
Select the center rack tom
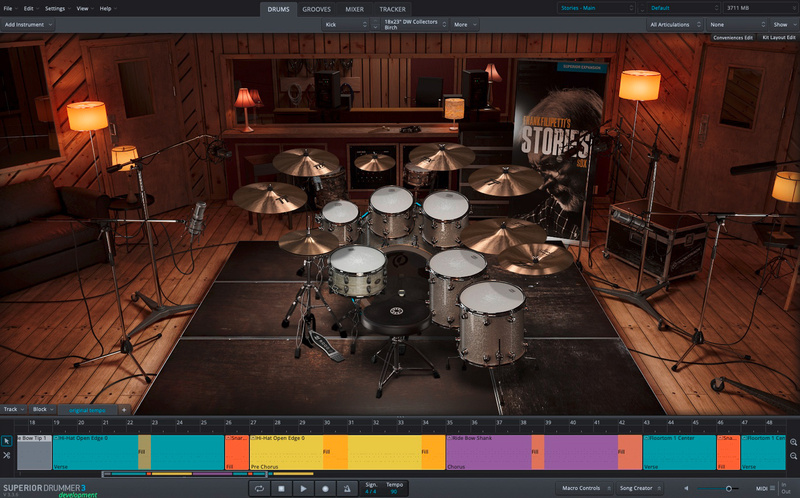point(391,211)
